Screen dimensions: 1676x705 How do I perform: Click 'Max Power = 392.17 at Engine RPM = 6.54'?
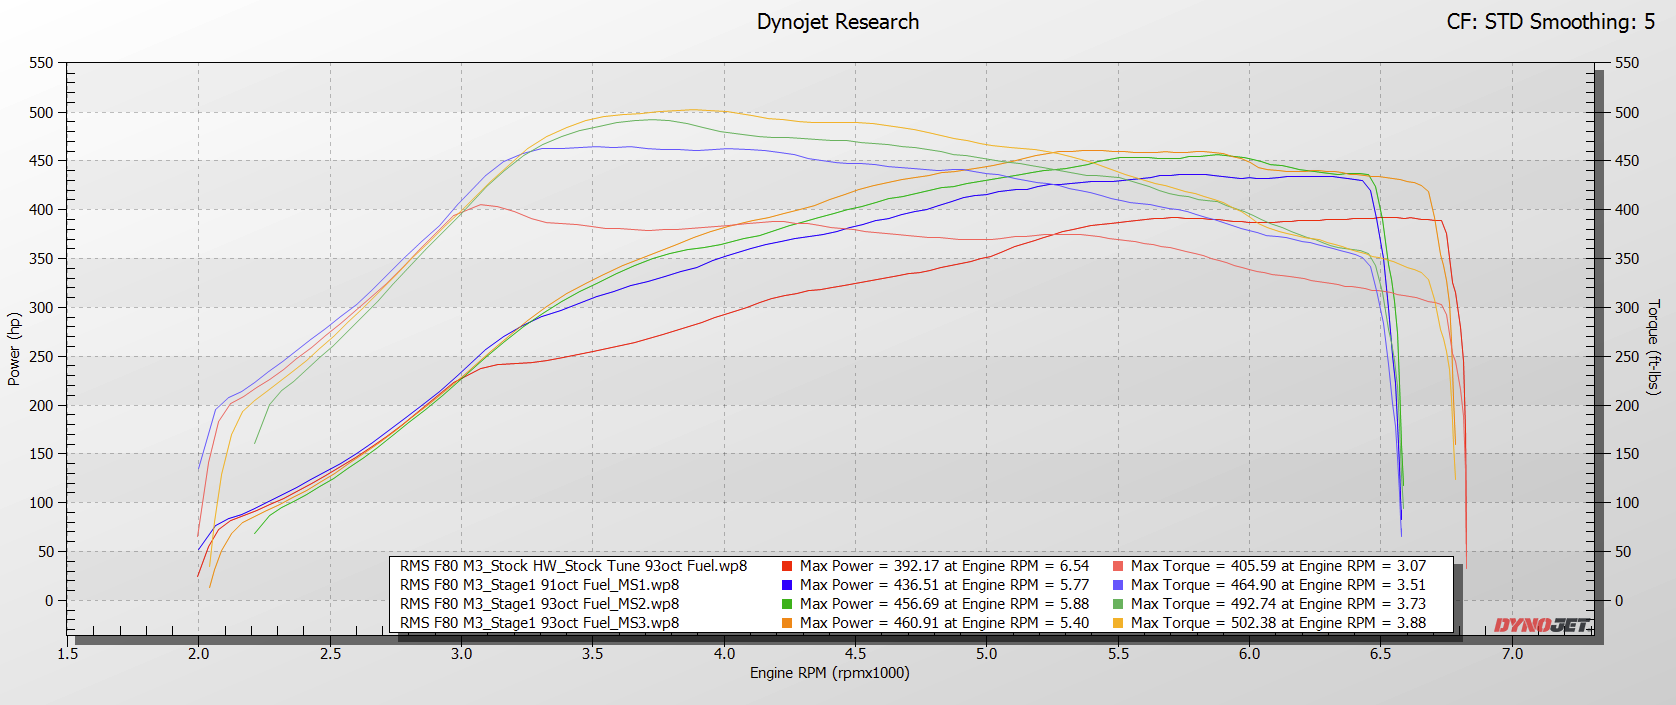944,566
